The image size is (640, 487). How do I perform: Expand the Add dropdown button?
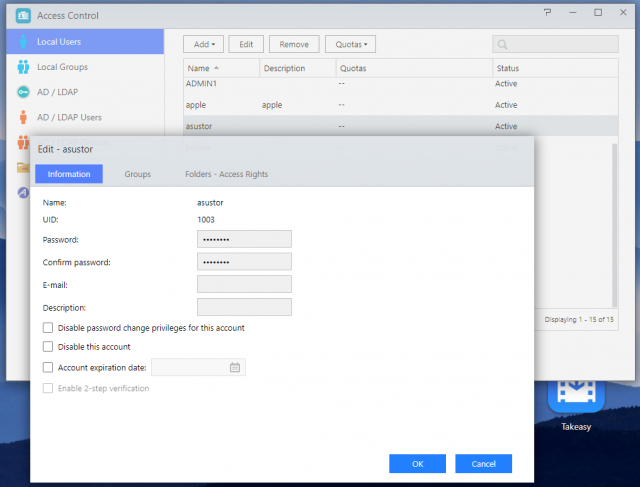coord(203,44)
